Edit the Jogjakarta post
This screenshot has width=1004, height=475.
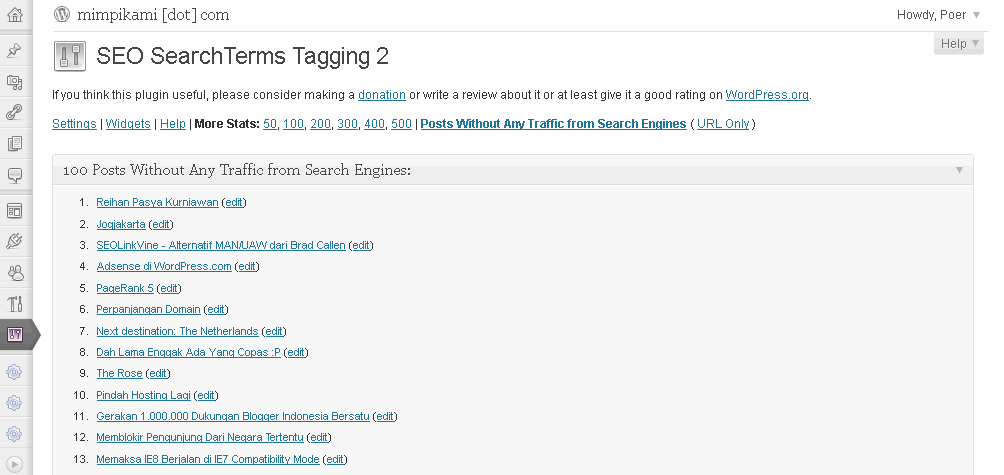[161, 224]
